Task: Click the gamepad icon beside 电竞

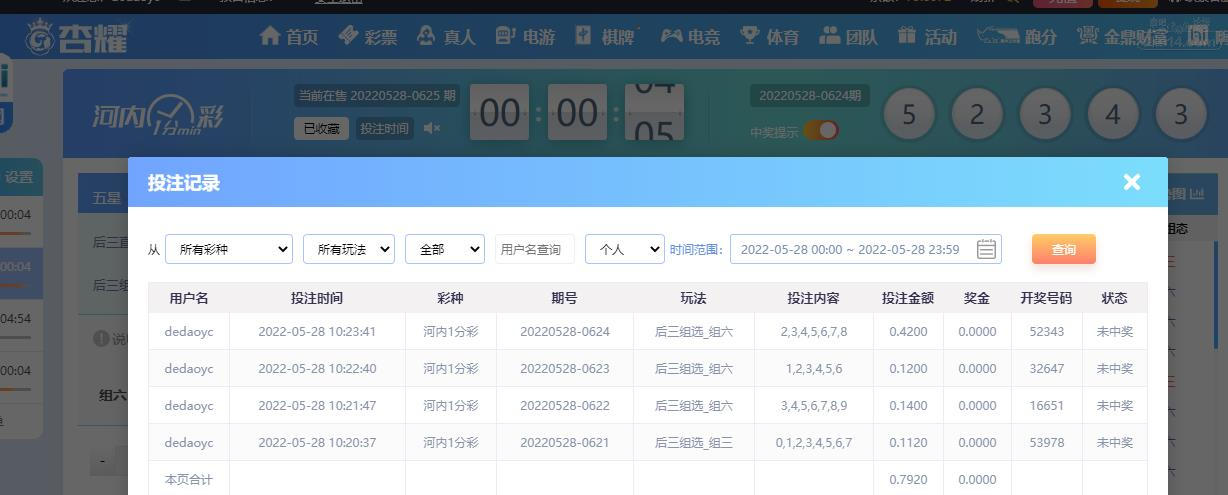Action: (672, 36)
